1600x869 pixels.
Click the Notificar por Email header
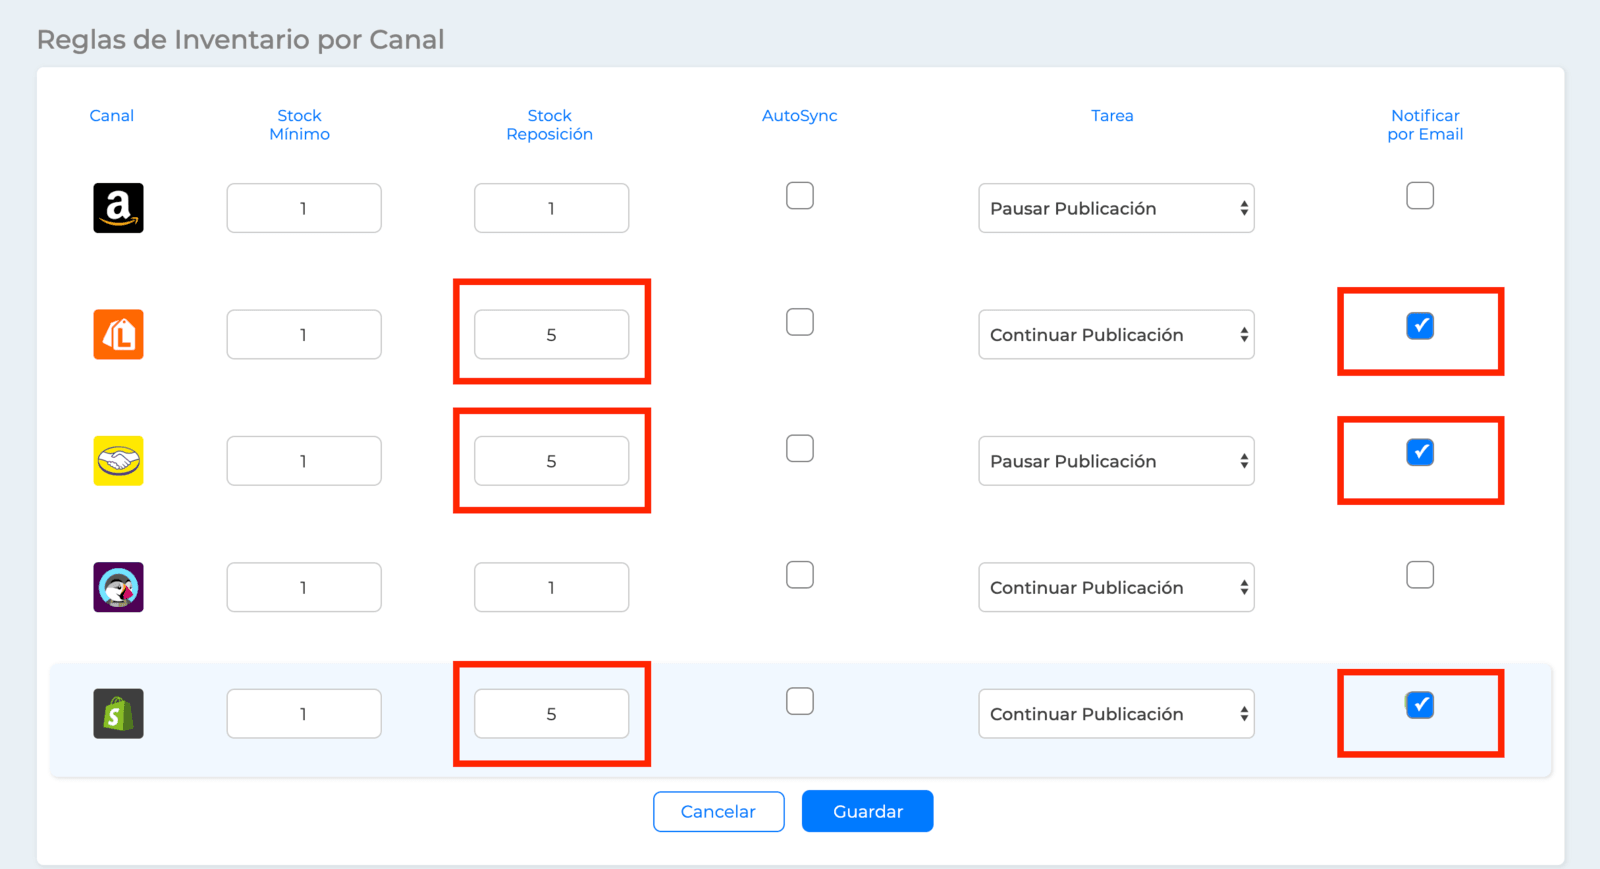point(1425,125)
